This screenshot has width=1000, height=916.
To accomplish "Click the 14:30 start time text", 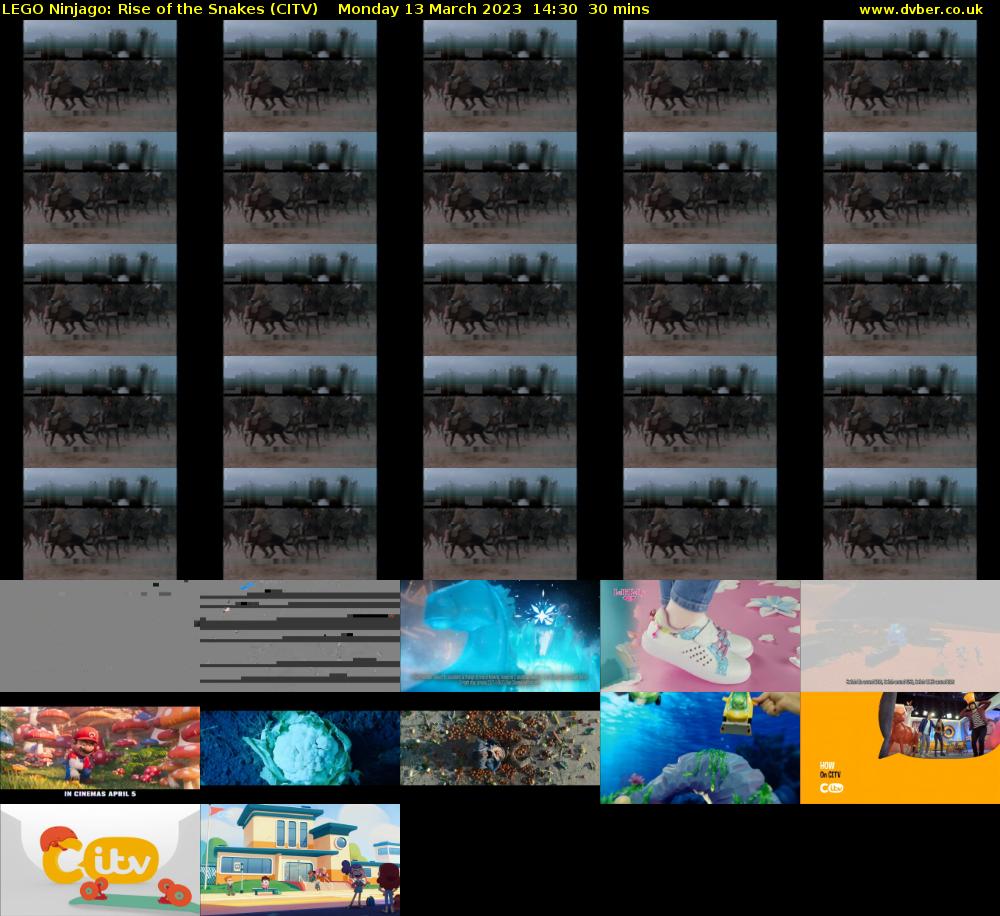I will point(555,9).
